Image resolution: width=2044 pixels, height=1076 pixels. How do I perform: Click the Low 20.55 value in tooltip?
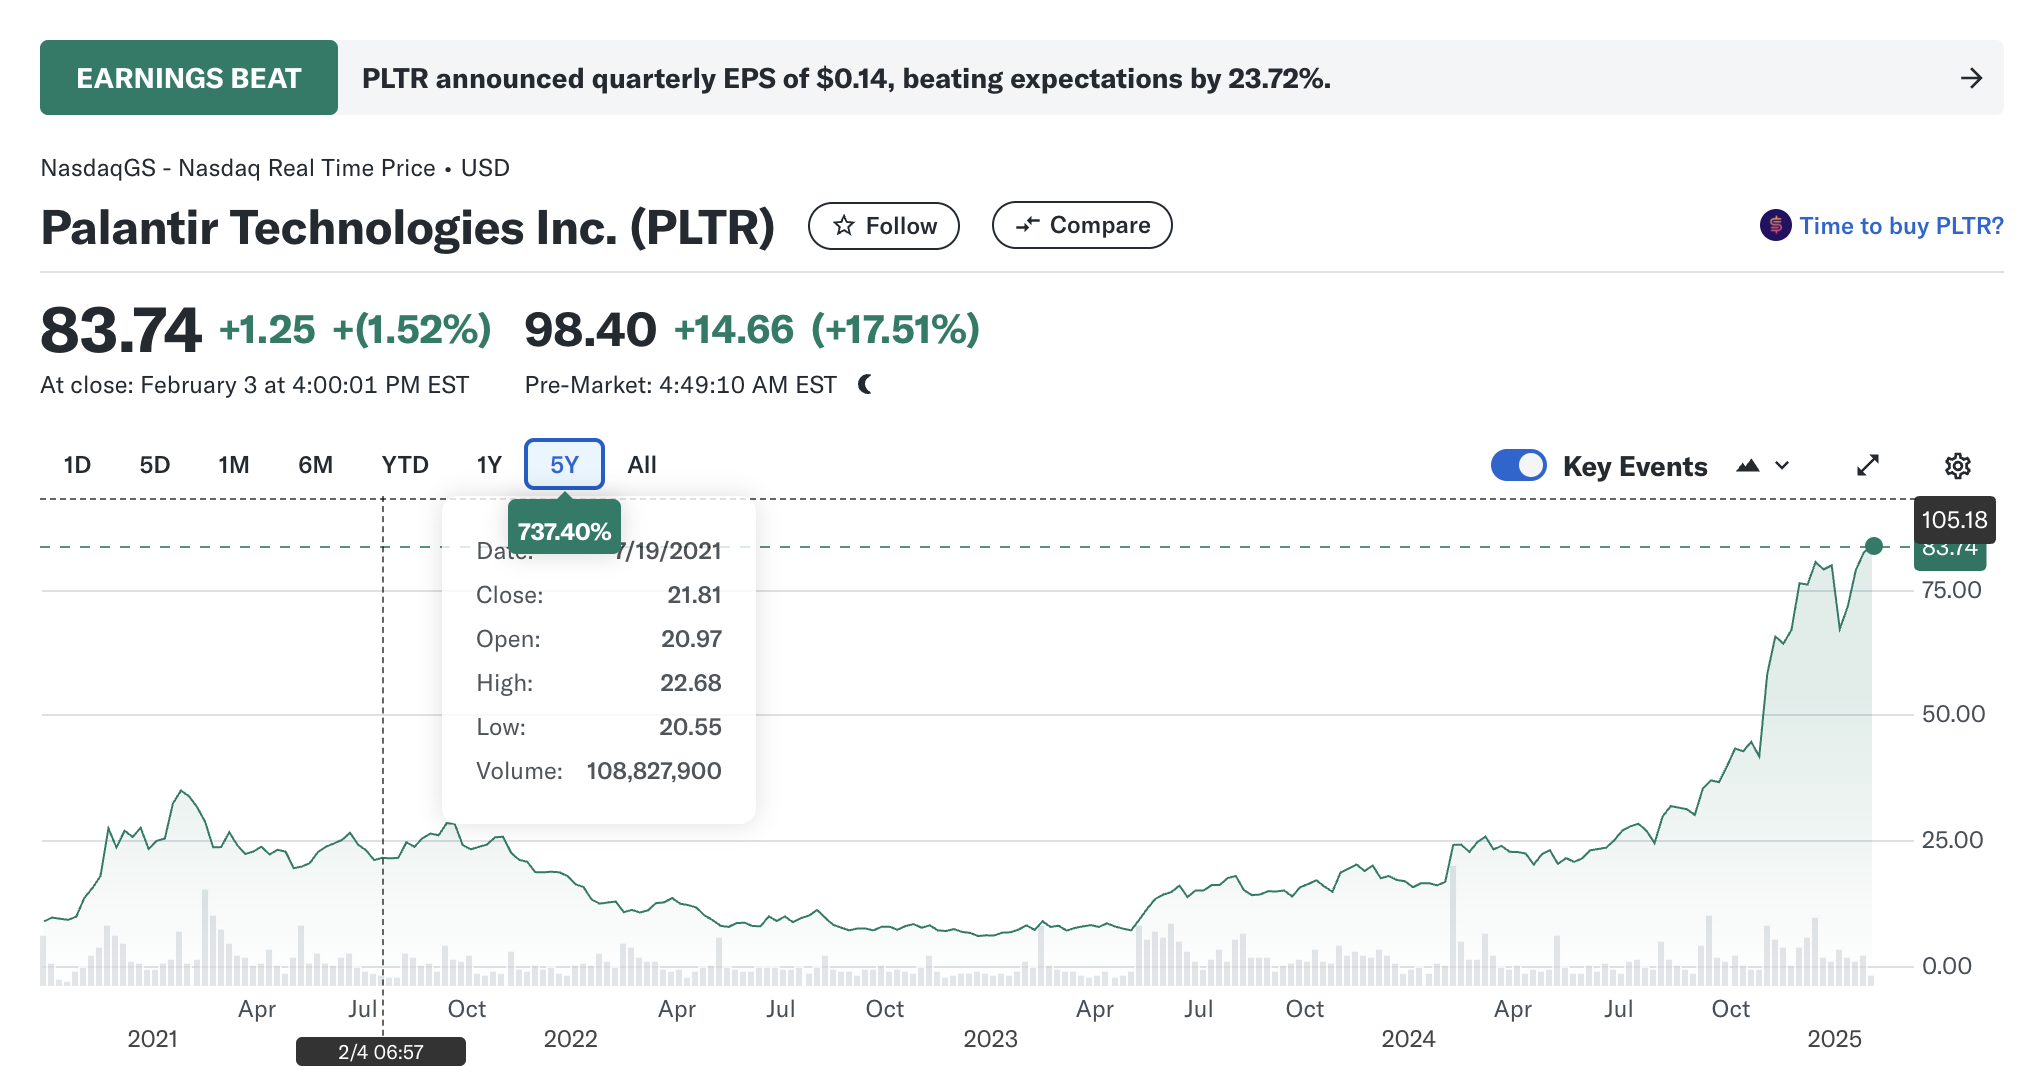coord(690,727)
